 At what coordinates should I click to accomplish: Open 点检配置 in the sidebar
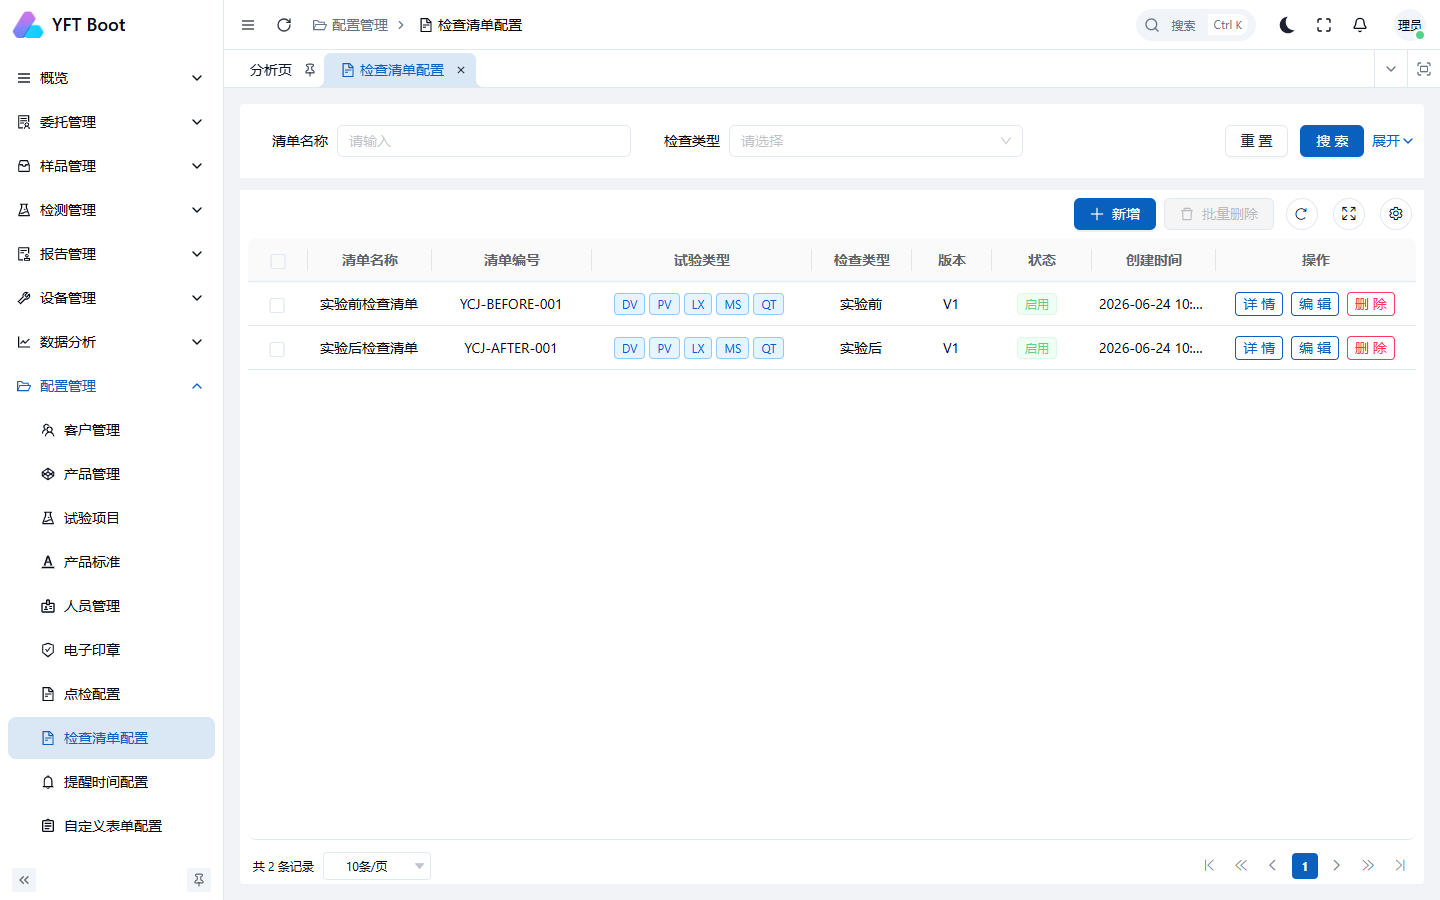(111, 694)
